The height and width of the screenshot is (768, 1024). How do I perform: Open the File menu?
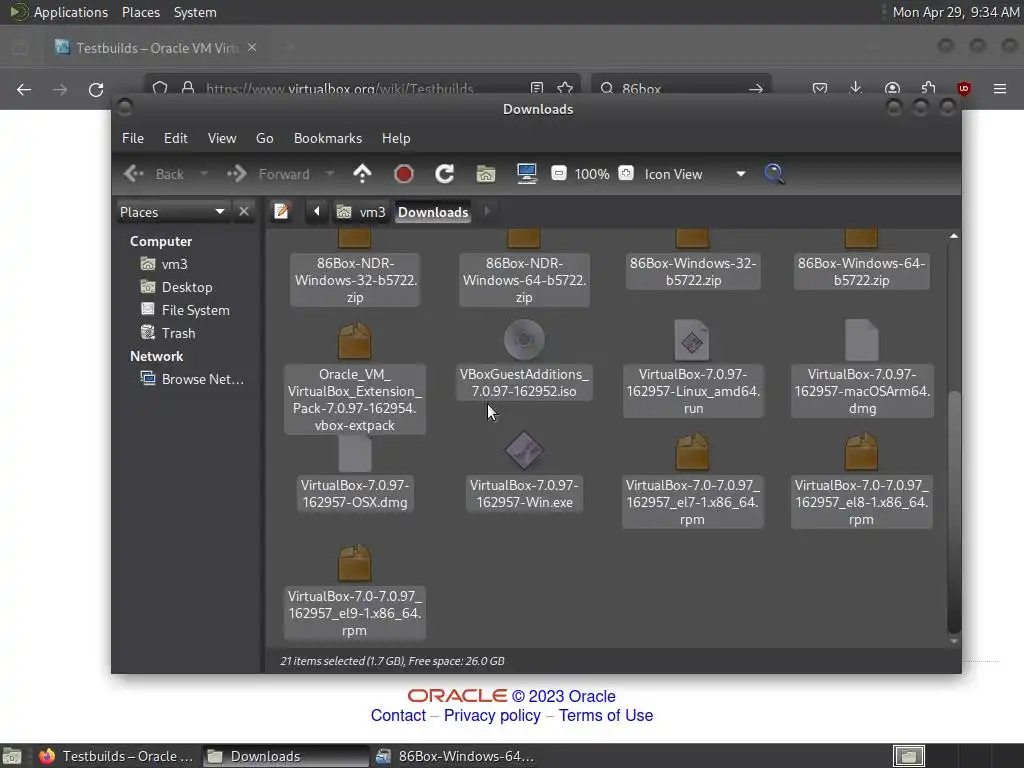pos(133,138)
